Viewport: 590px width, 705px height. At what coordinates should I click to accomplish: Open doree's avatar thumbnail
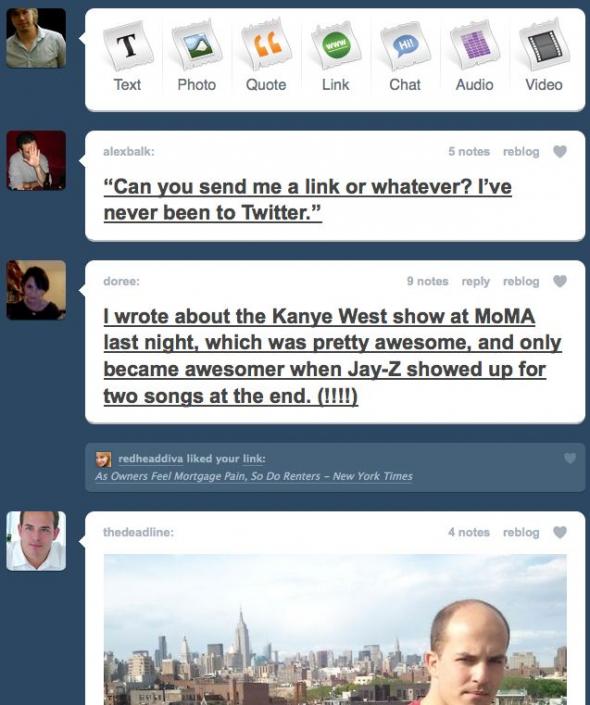tap(36, 290)
